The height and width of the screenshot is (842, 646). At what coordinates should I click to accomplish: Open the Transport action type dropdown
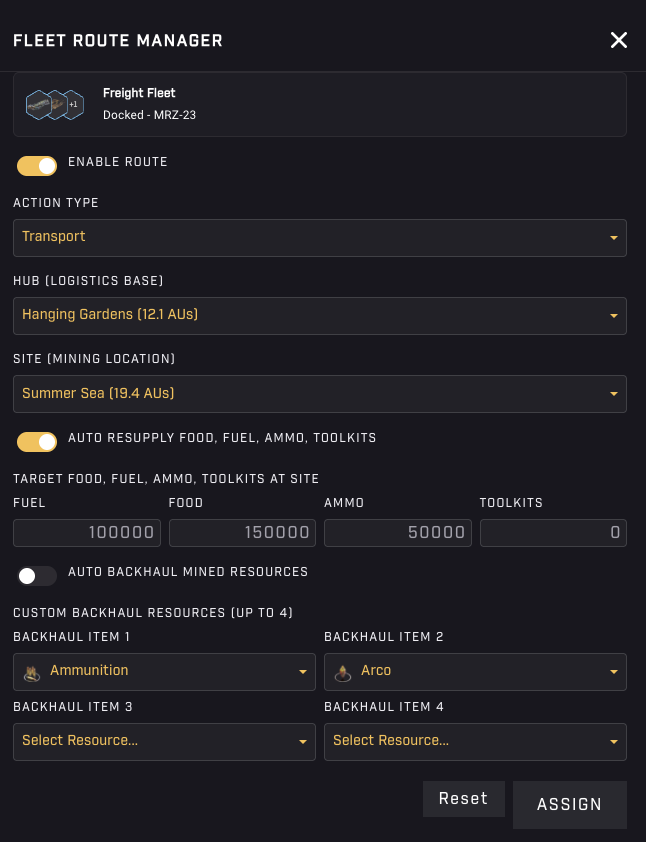click(x=319, y=237)
